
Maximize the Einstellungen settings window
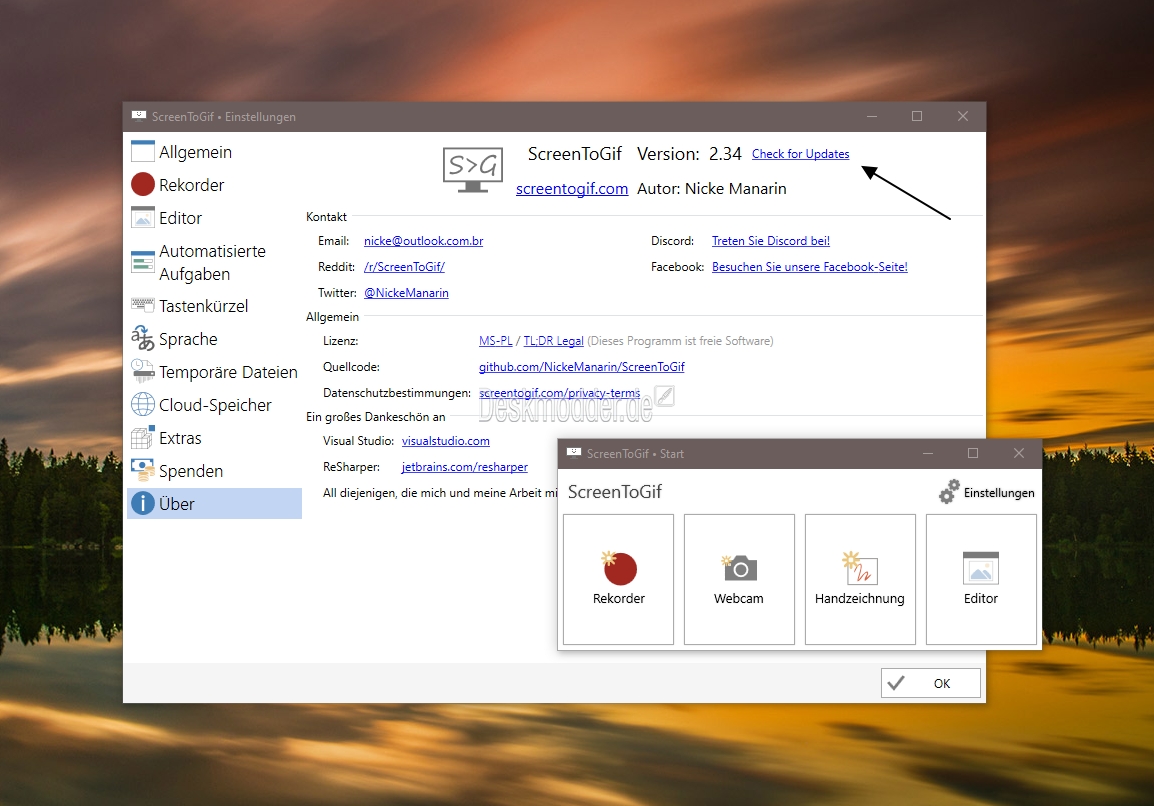click(917, 116)
